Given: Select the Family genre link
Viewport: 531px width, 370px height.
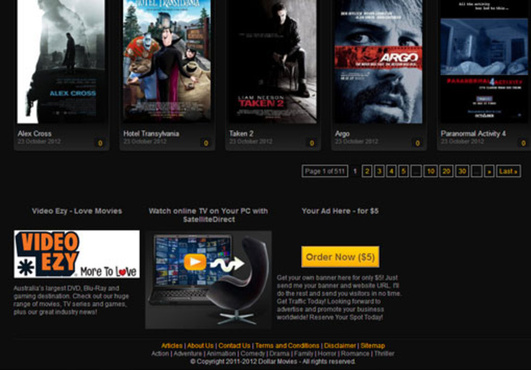Looking at the screenshot, I should [303, 353].
